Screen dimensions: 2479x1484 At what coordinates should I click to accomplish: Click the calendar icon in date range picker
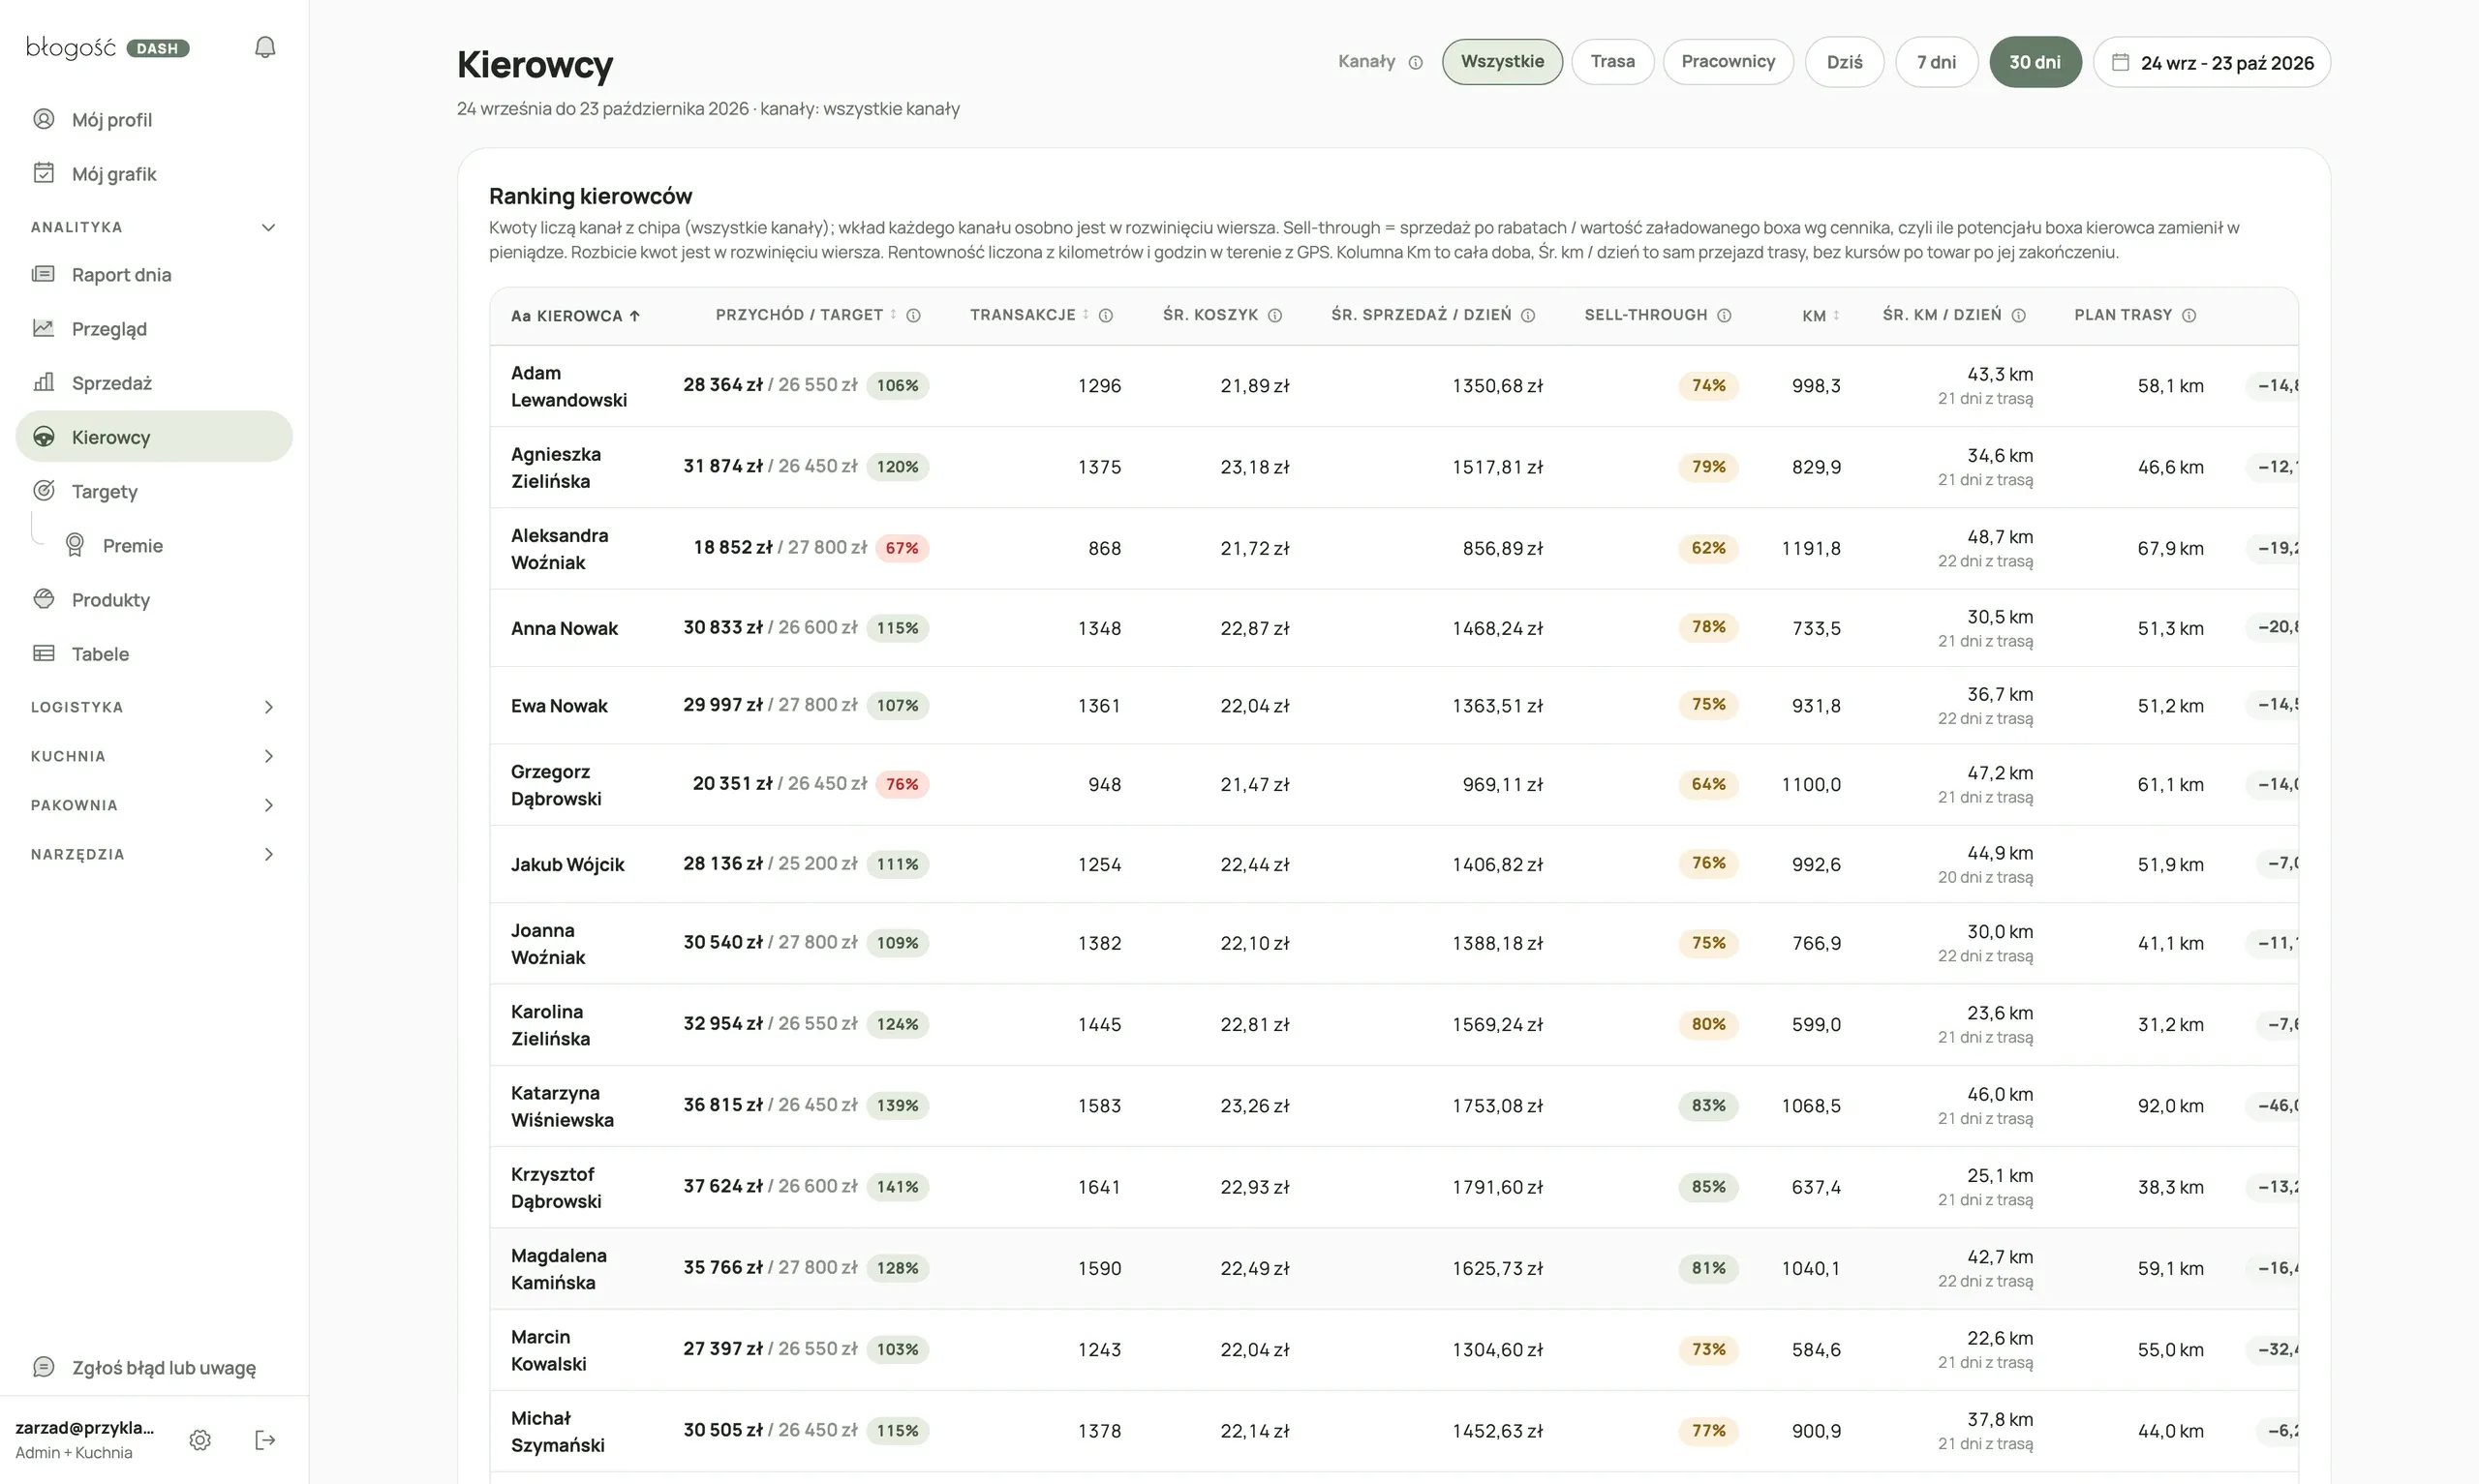2120,62
